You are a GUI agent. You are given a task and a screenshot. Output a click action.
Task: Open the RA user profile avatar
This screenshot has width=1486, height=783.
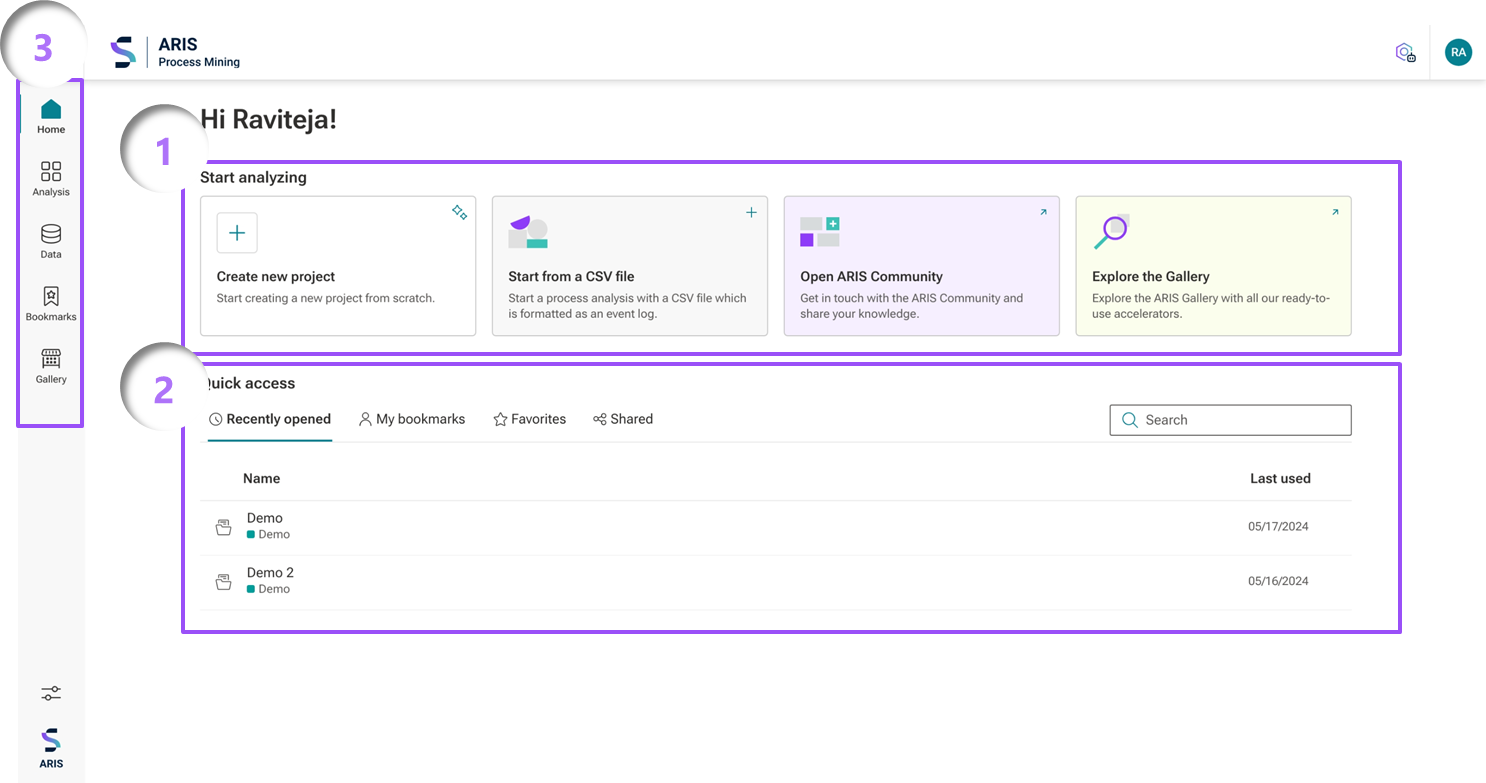[x=1458, y=52]
